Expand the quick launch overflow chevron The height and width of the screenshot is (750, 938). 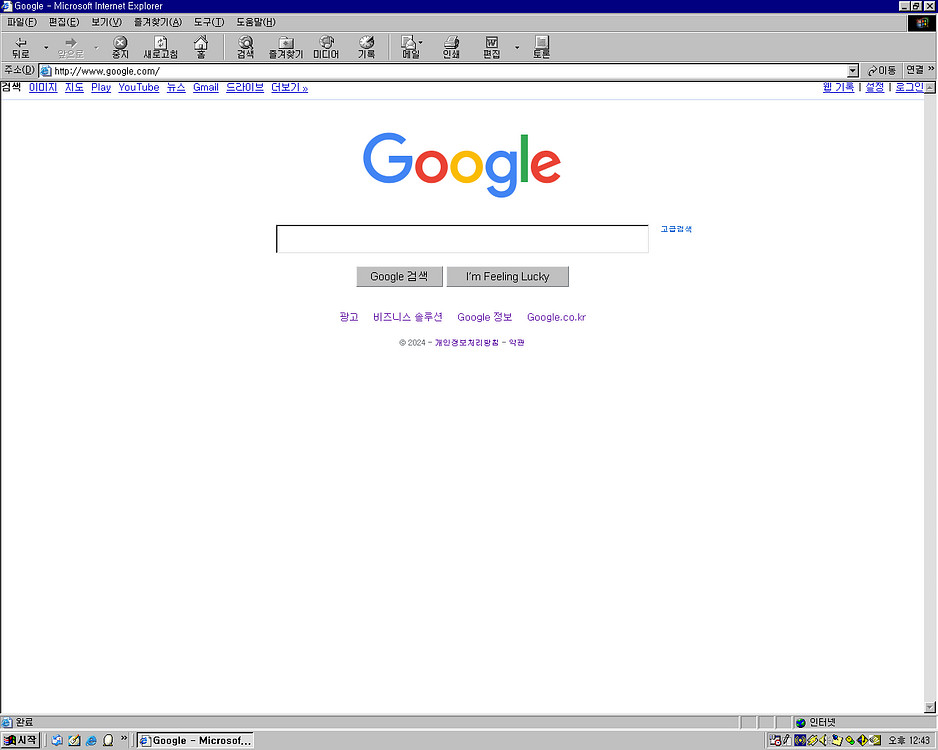click(124, 739)
